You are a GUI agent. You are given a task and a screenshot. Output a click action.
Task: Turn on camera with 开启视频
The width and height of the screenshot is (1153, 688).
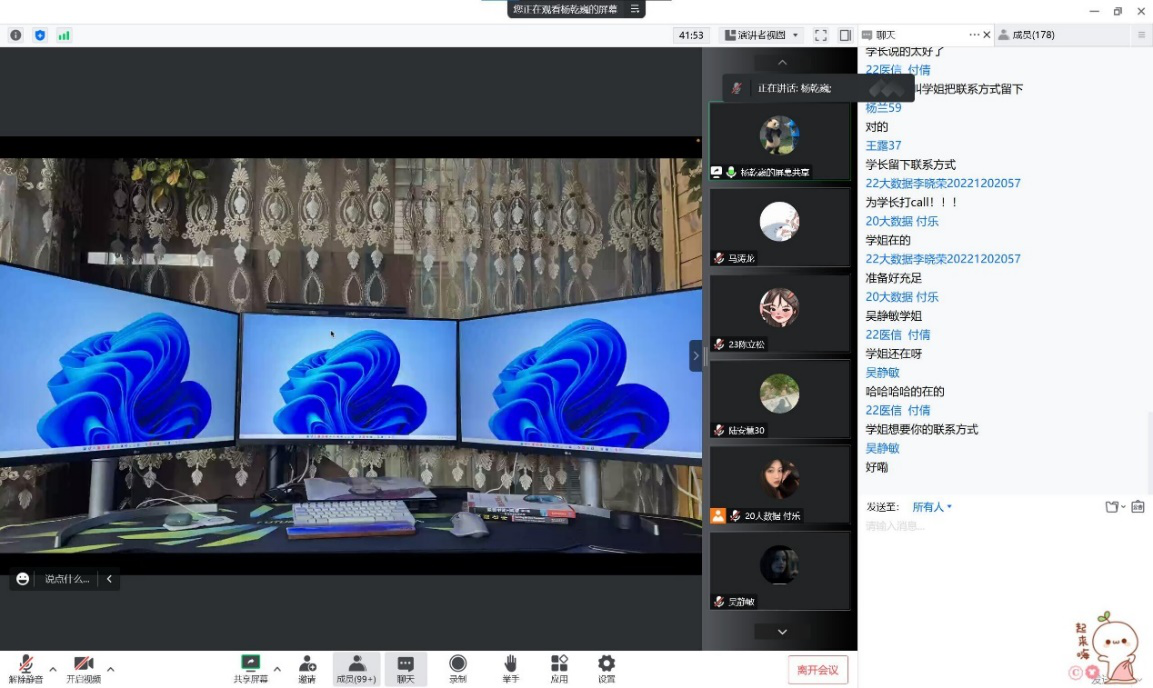(84, 669)
